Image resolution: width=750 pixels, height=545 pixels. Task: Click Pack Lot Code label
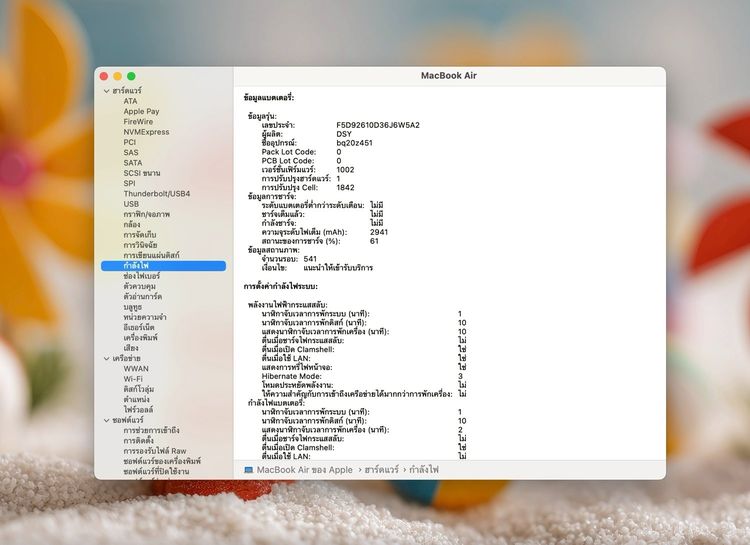click(288, 152)
